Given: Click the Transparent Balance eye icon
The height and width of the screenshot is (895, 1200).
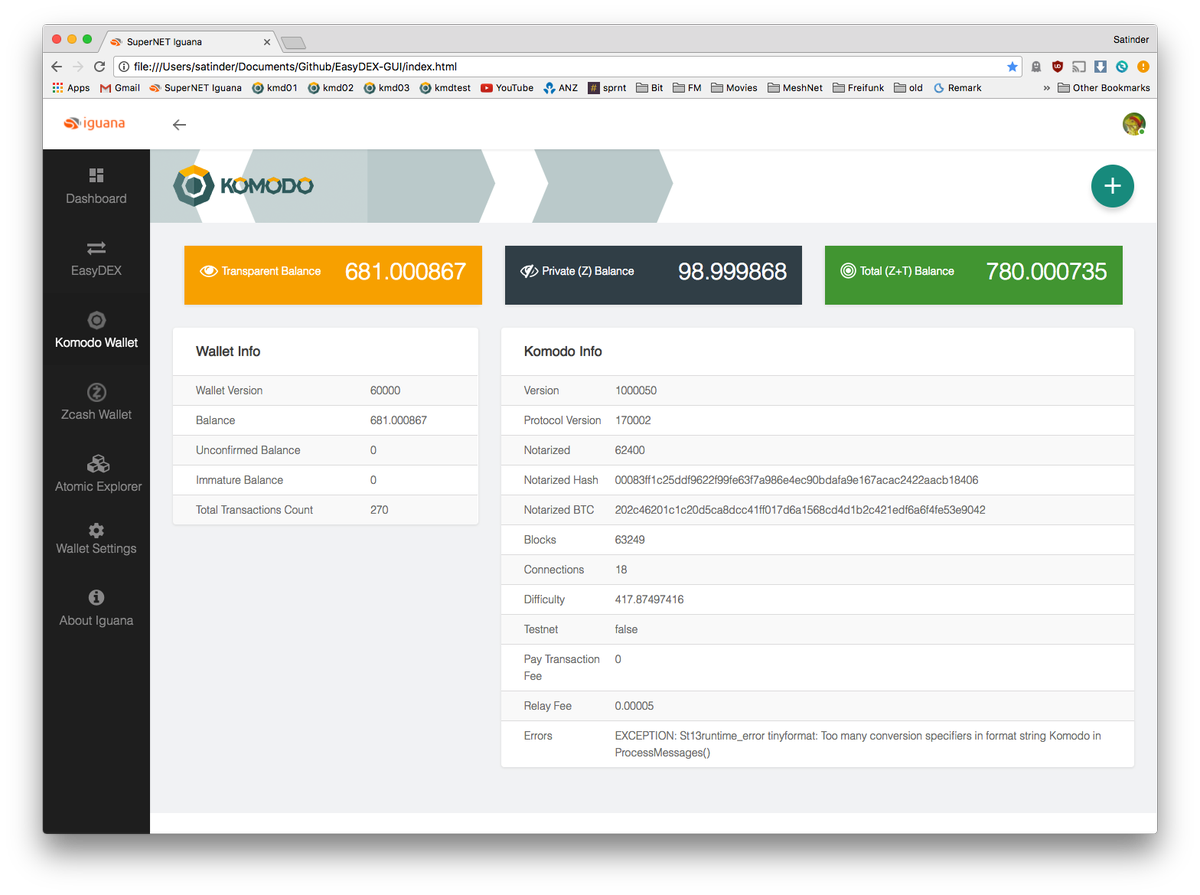Looking at the screenshot, I should coord(209,271).
